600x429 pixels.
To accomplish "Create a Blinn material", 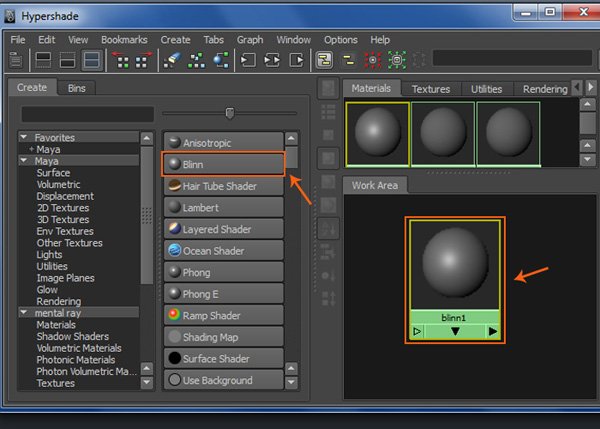I will [223, 164].
